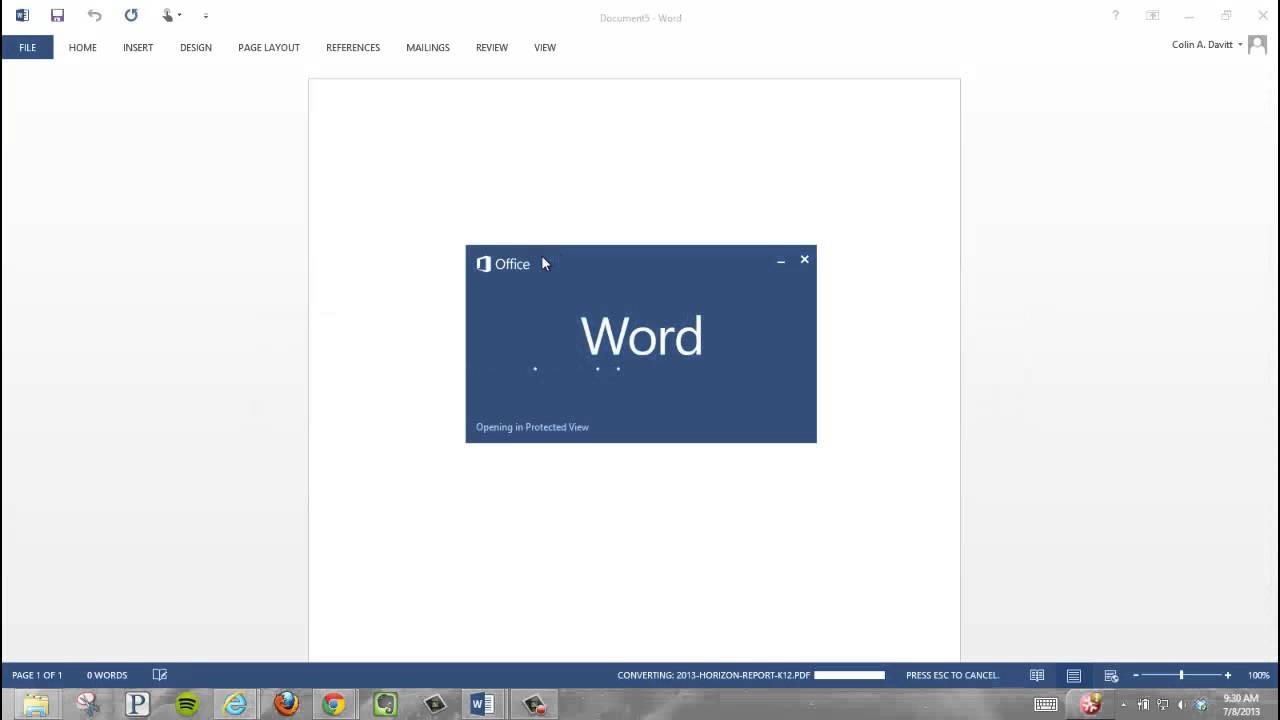This screenshot has width=1280, height=720.
Task: Switch to Read Mode view
Action: pyautogui.click(x=1037, y=675)
